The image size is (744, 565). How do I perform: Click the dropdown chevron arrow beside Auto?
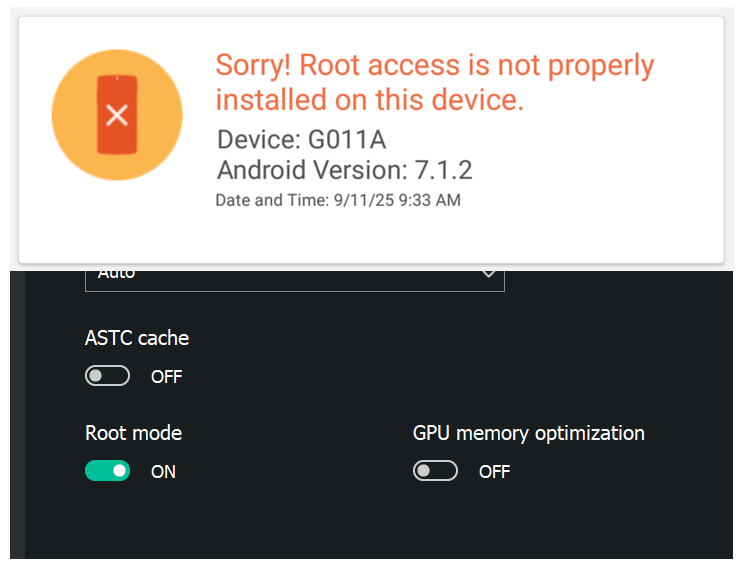(x=488, y=274)
